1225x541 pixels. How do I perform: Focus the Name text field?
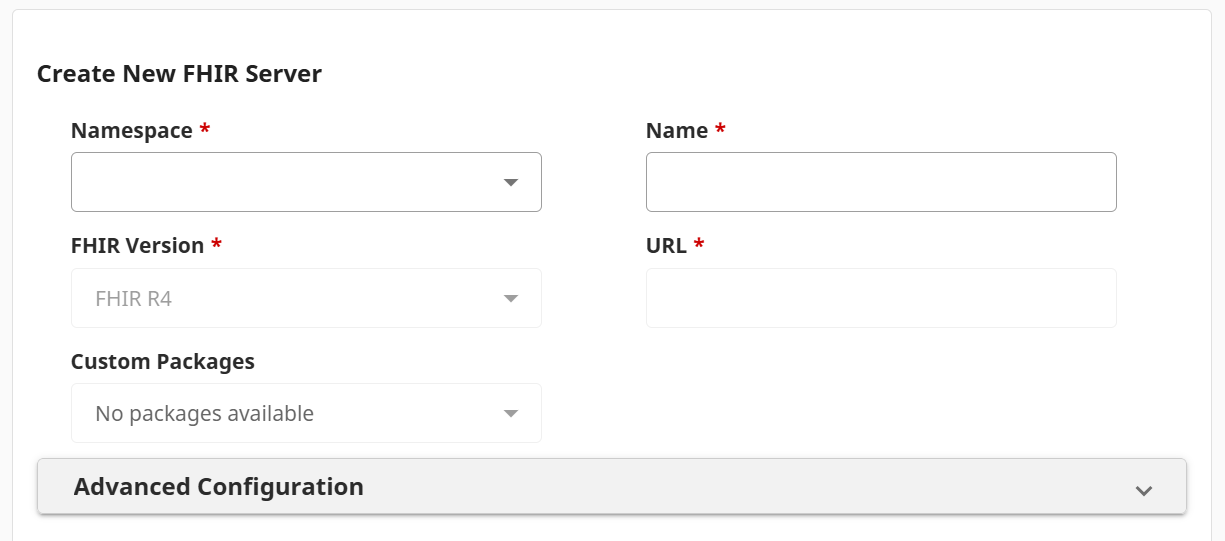click(880, 182)
